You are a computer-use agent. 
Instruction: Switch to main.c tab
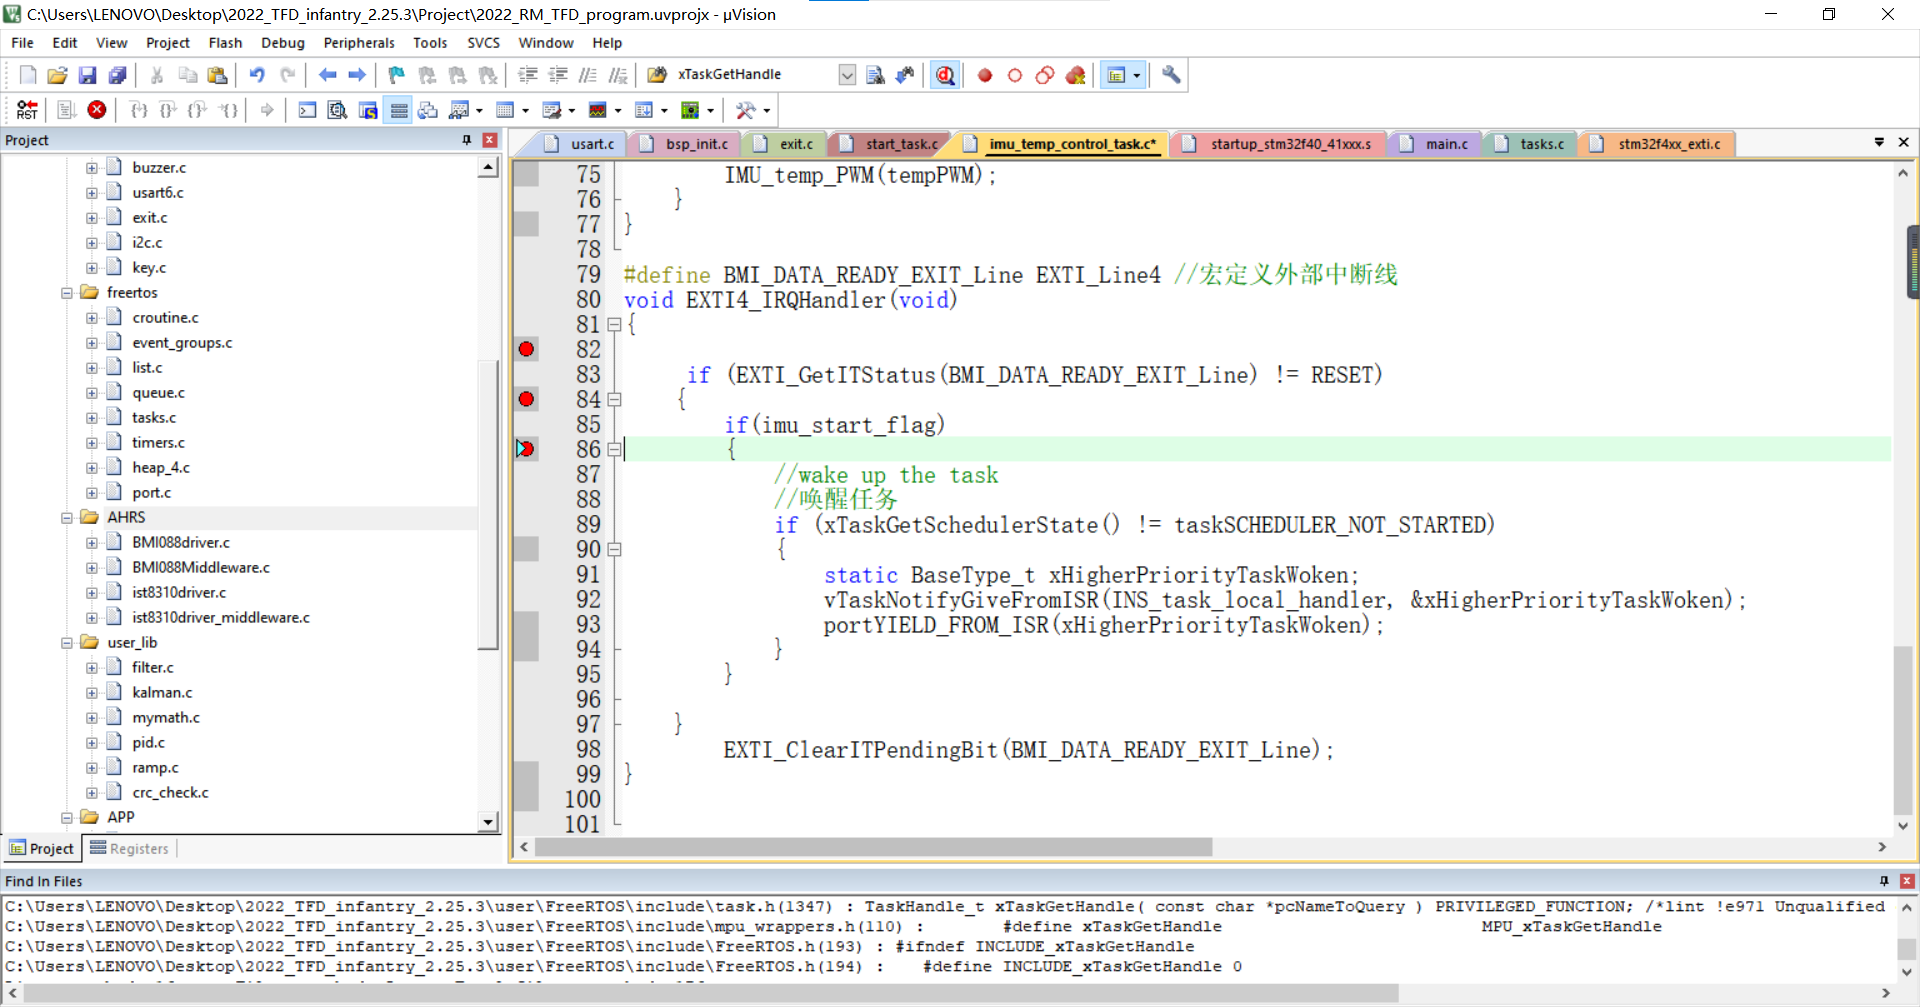(1435, 144)
